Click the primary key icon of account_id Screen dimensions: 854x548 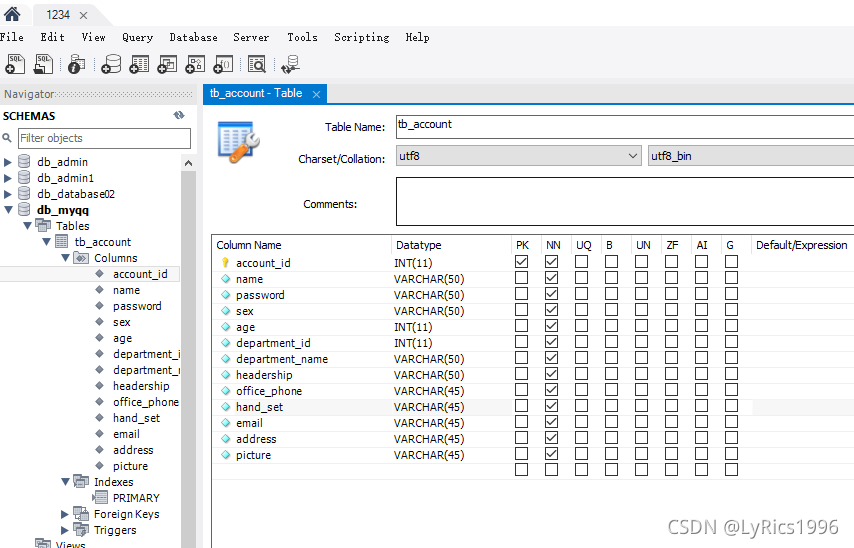(x=225, y=263)
